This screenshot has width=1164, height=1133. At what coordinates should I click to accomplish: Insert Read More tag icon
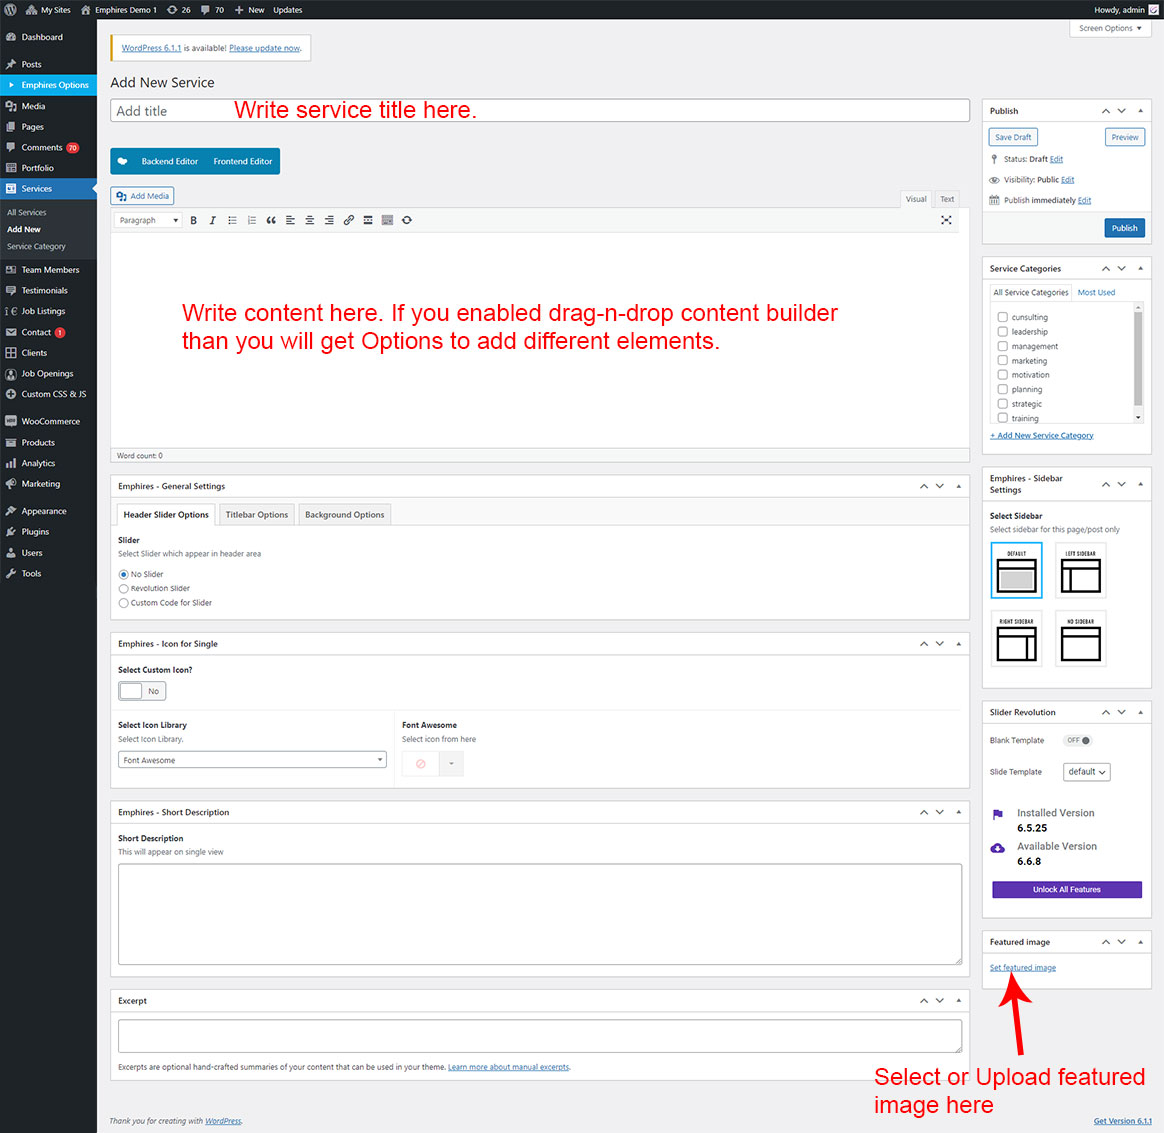[368, 220]
